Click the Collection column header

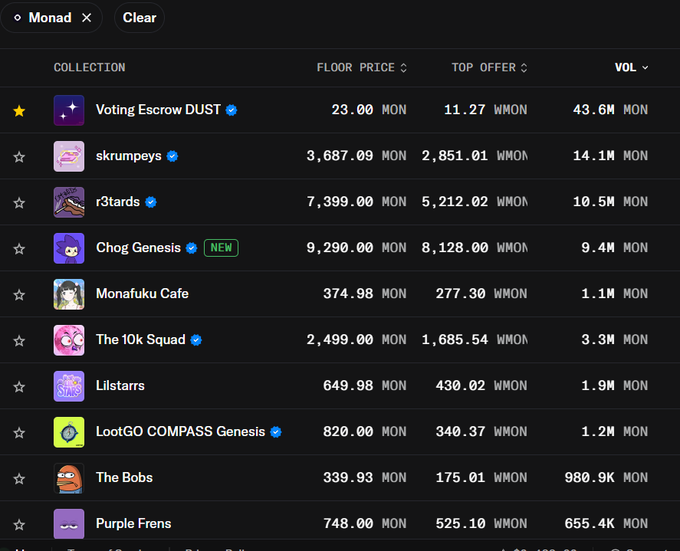[89, 68]
